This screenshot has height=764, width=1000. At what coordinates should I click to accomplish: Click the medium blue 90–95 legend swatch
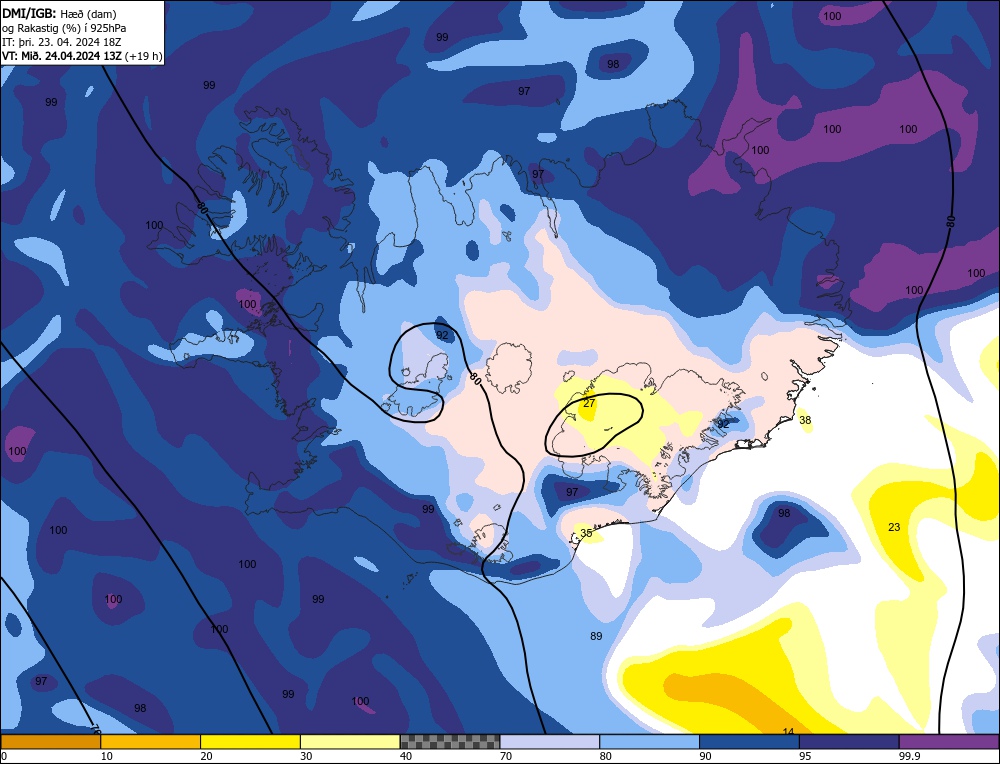point(749,742)
